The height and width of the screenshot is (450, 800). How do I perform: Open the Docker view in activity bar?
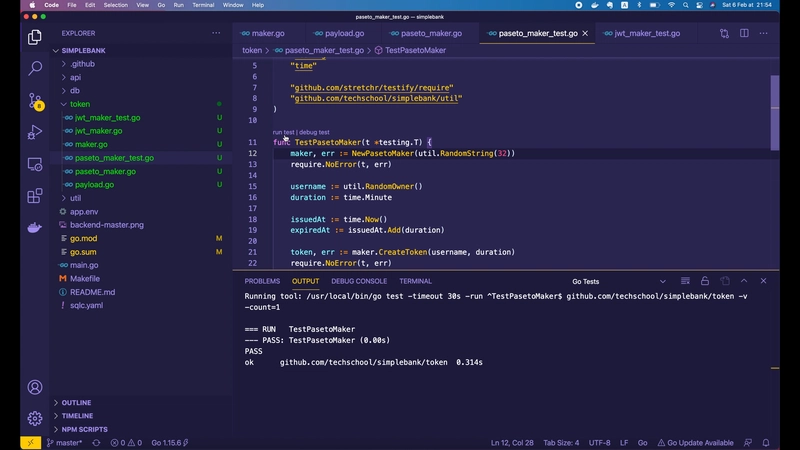pos(35,228)
